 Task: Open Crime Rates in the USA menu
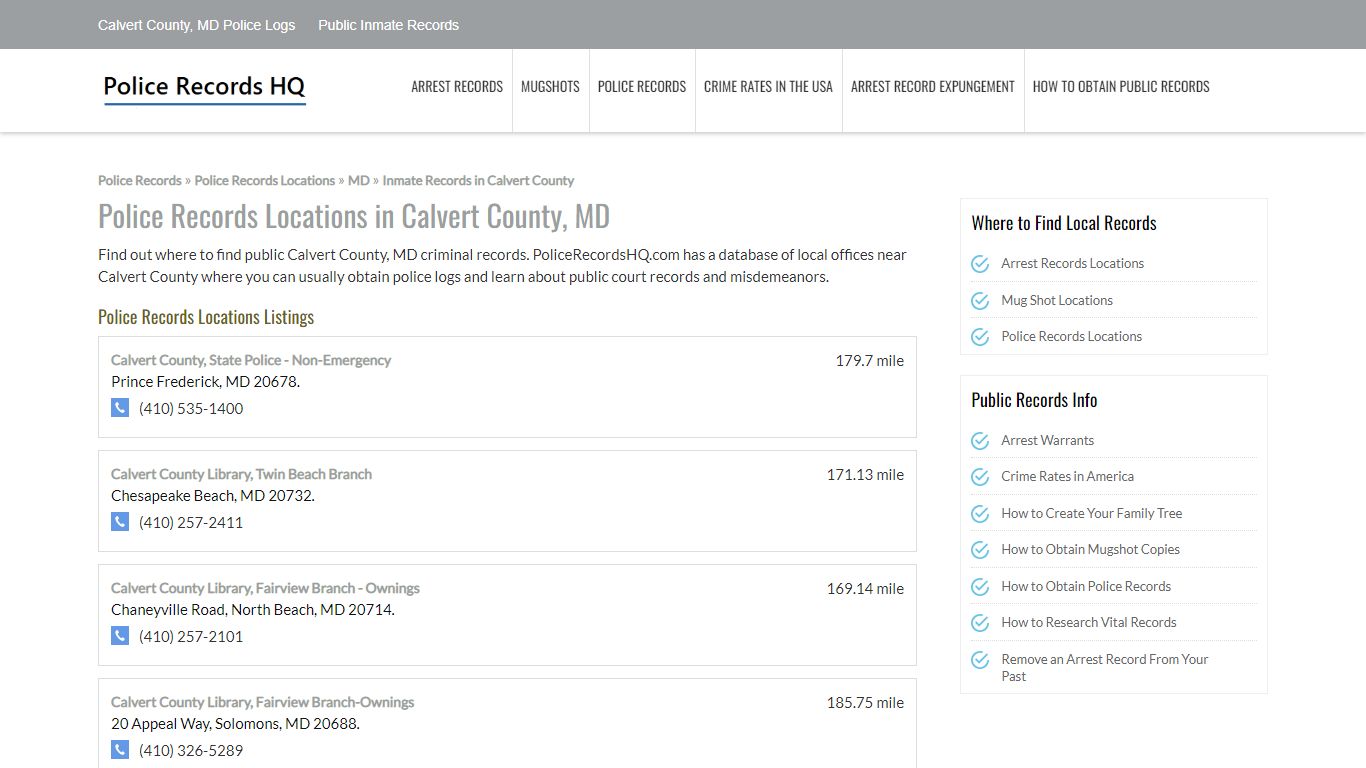tap(768, 87)
